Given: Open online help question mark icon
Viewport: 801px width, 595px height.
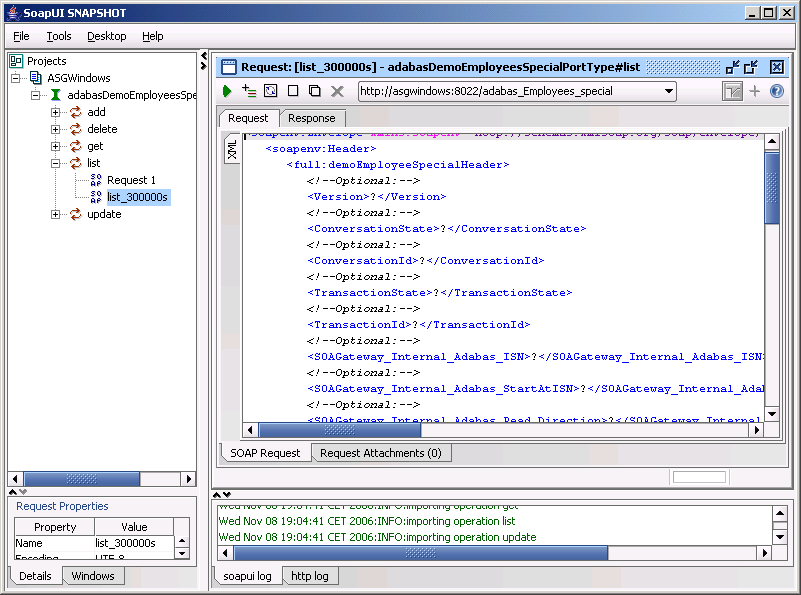Looking at the screenshot, I should click(776, 91).
